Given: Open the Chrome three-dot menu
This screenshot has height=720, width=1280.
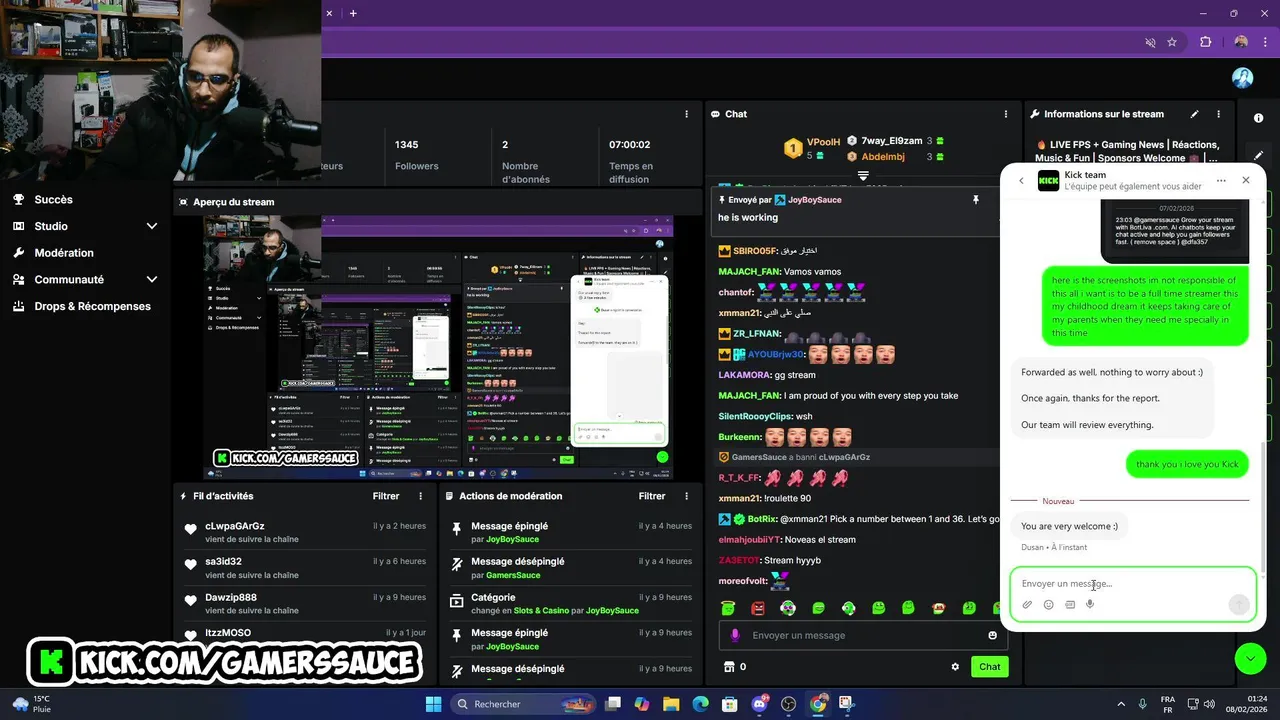Looking at the screenshot, I should (x=1263, y=42).
